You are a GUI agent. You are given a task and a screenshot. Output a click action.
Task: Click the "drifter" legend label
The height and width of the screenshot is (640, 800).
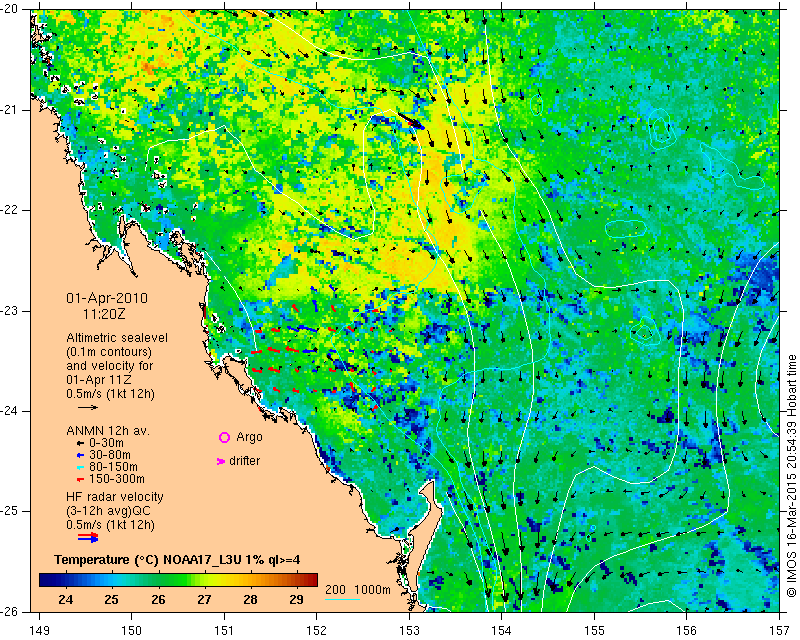click(x=244, y=461)
